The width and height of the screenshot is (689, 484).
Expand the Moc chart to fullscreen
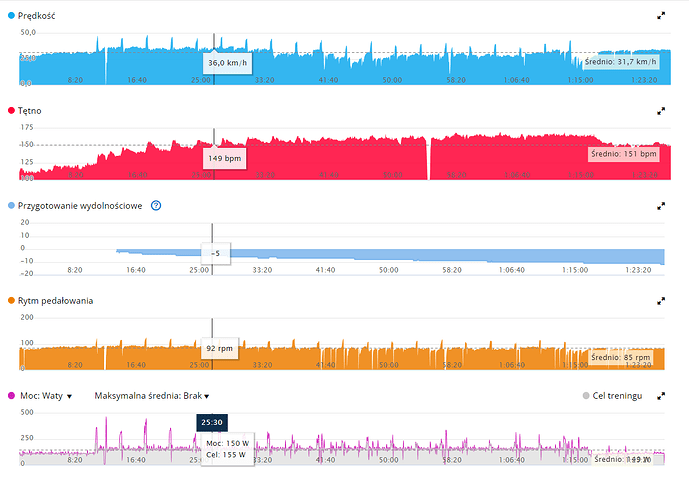pyautogui.click(x=660, y=396)
